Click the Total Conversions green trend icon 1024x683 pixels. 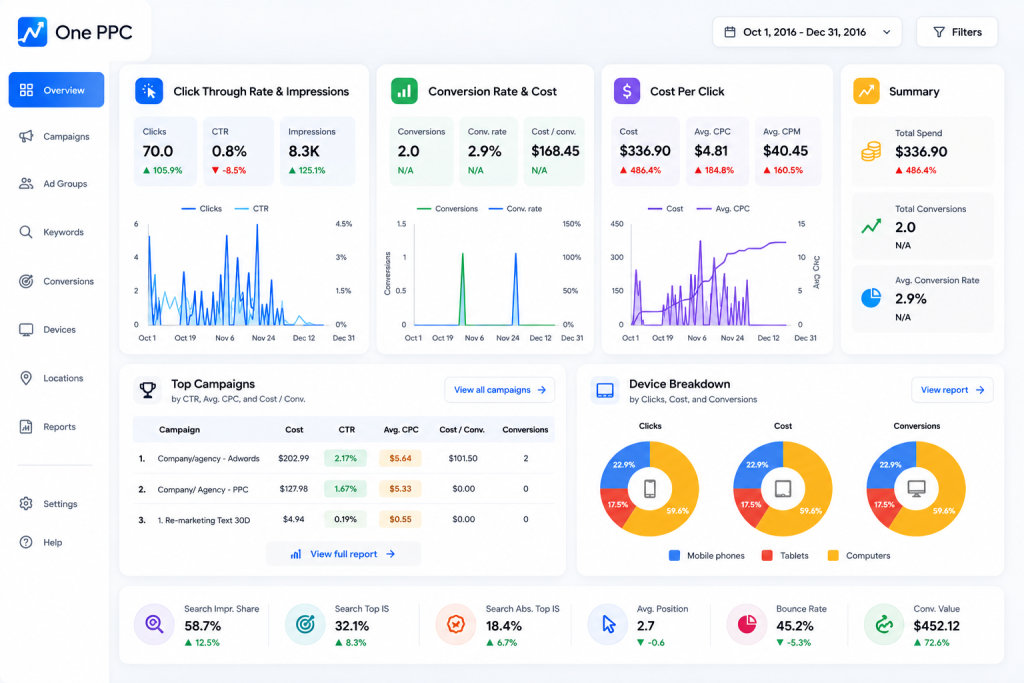pos(871,227)
